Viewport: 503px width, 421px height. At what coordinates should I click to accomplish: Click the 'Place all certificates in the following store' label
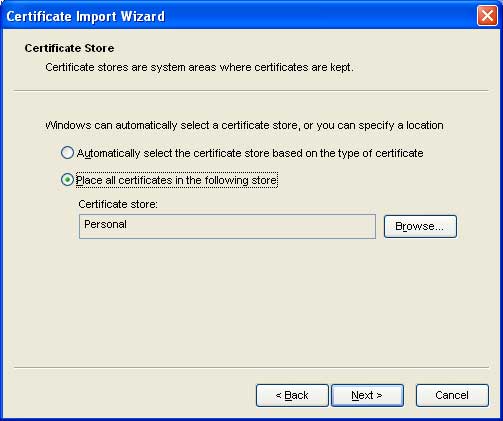pyautogui.click(x=177, y=180)
